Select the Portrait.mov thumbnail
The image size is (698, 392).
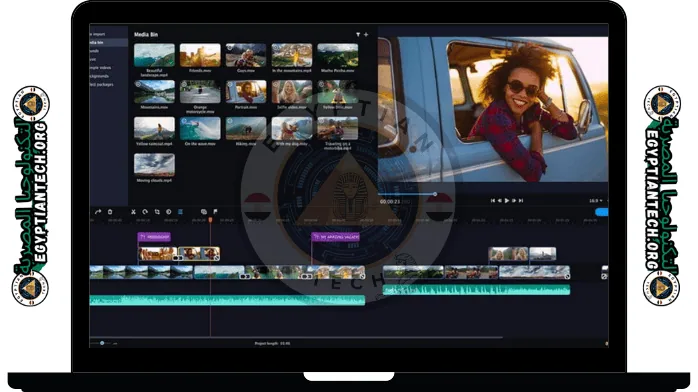(246, 92)
